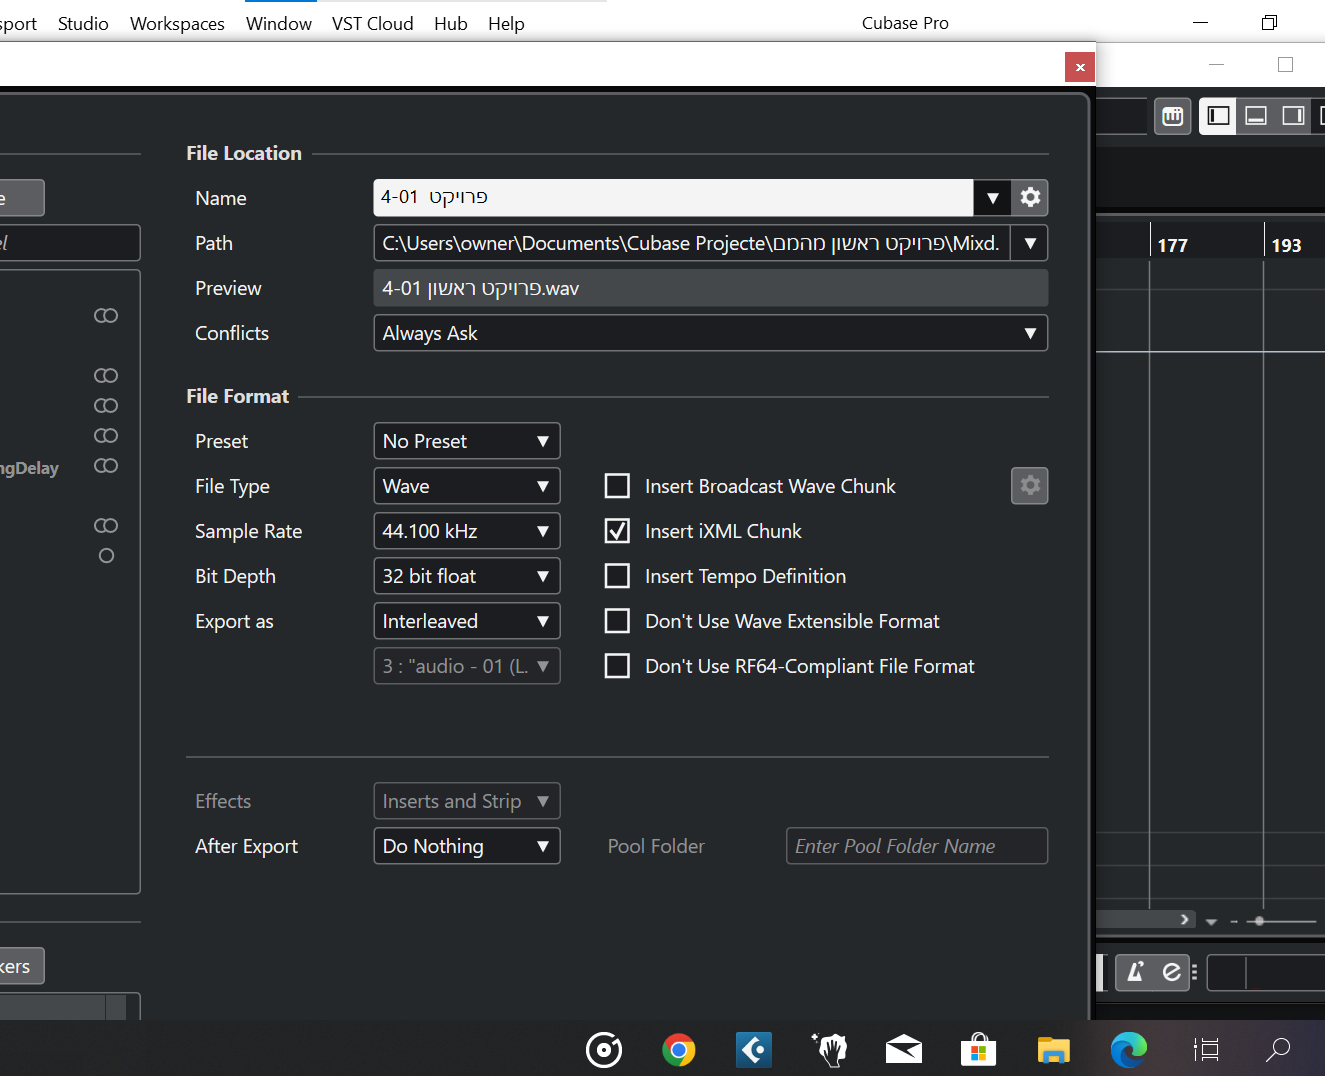Image resolution: width=1325 pixels, height=1076 pixels.
Task: Click the Pool Folder label
Action: 656,846
